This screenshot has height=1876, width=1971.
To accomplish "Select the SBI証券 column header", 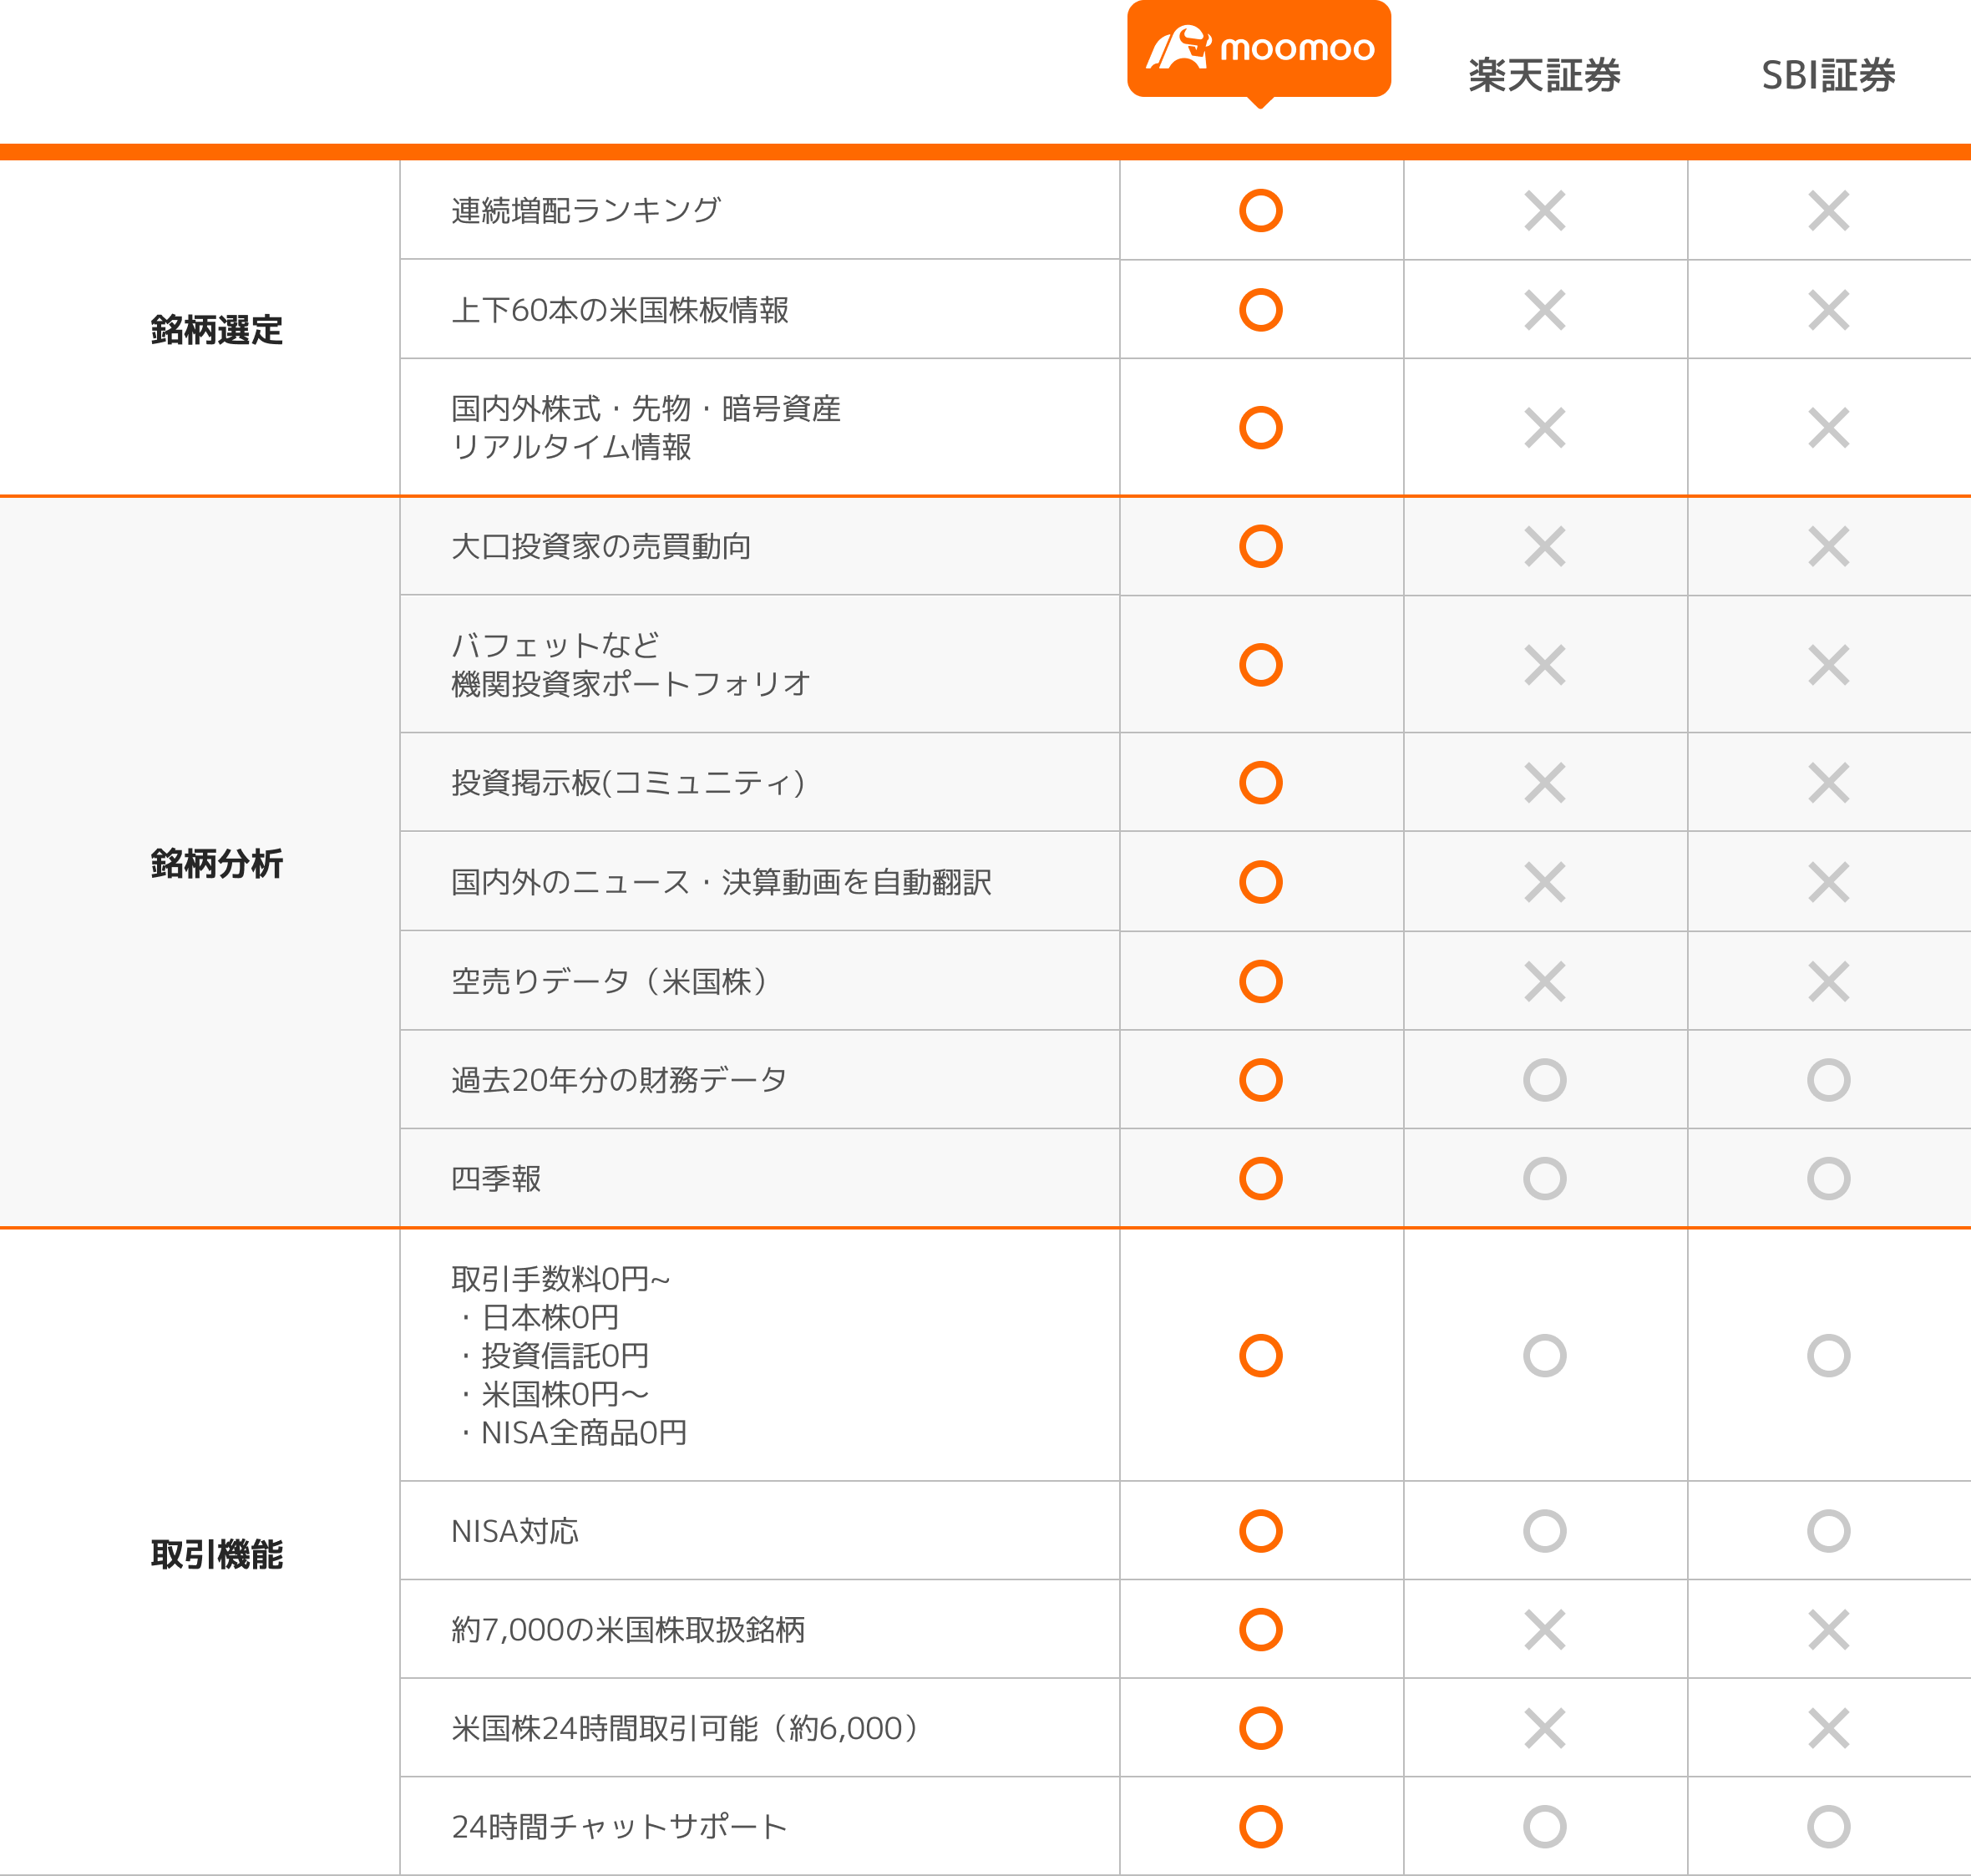I will click(1827, 76).
